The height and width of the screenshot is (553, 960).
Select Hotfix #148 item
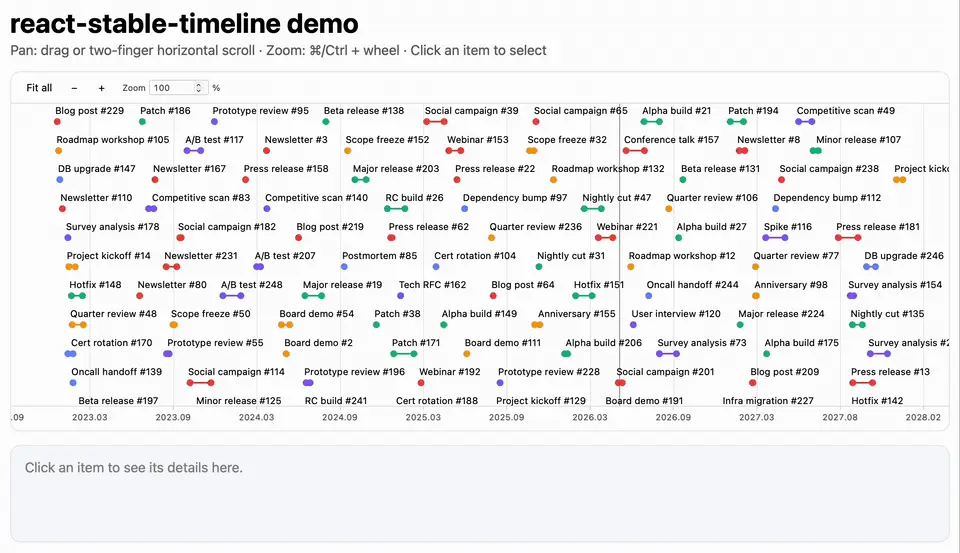click(x=95, y=285)
